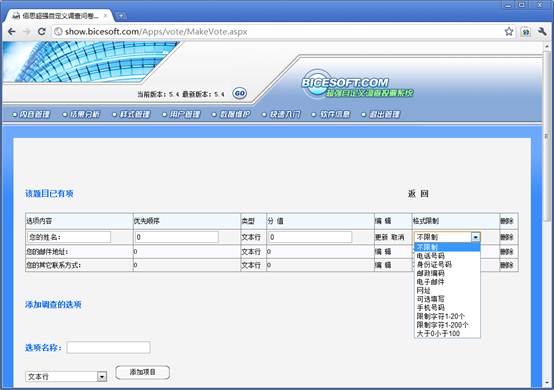Click the 添加项目 button
The width and height of the screenshot is (554, 390).
click(x=143, y=372)
